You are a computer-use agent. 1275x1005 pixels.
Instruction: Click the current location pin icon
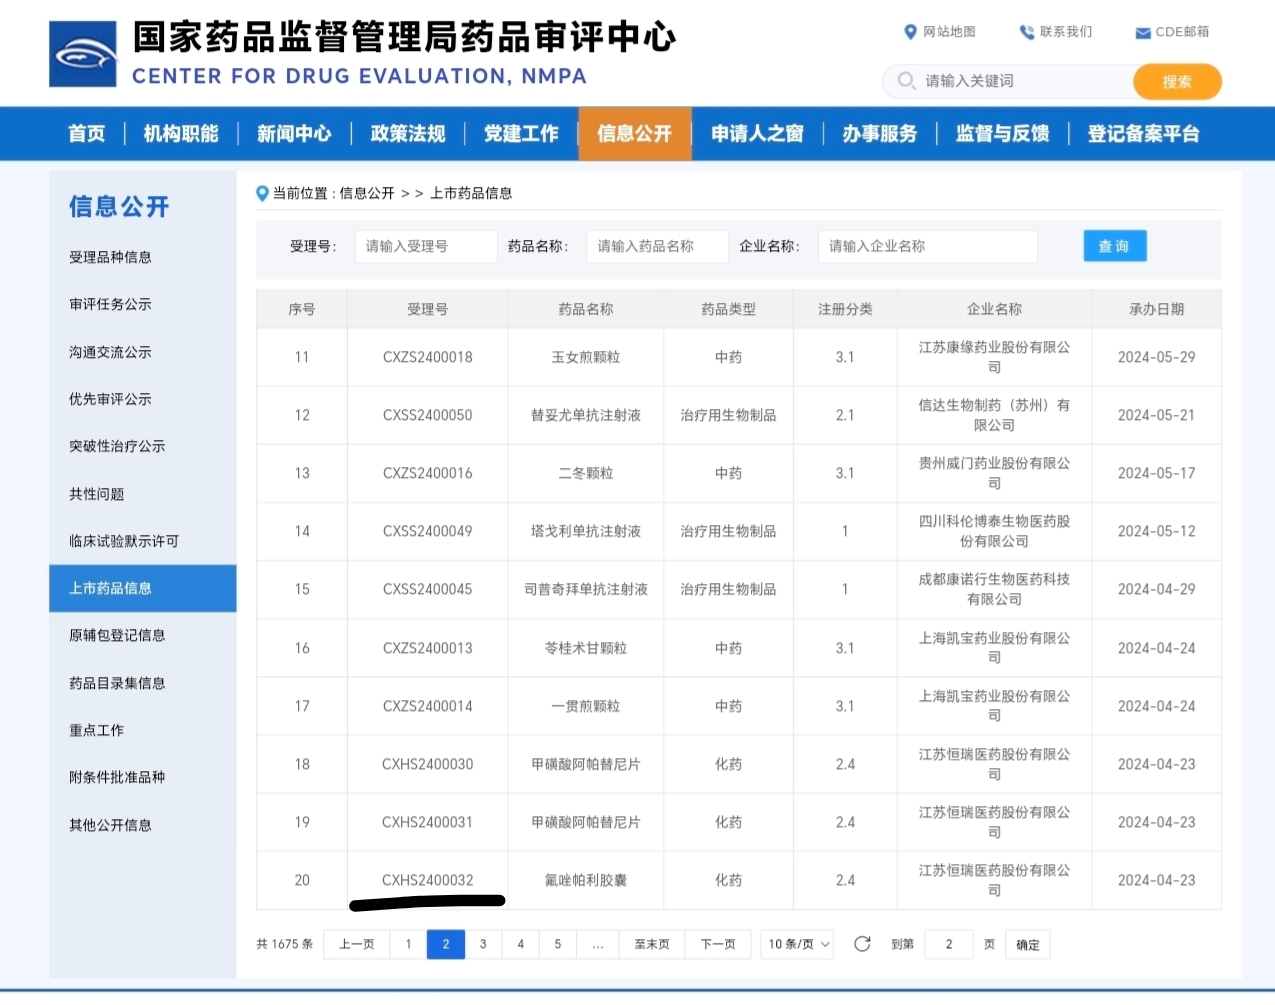tap(262, 193)
